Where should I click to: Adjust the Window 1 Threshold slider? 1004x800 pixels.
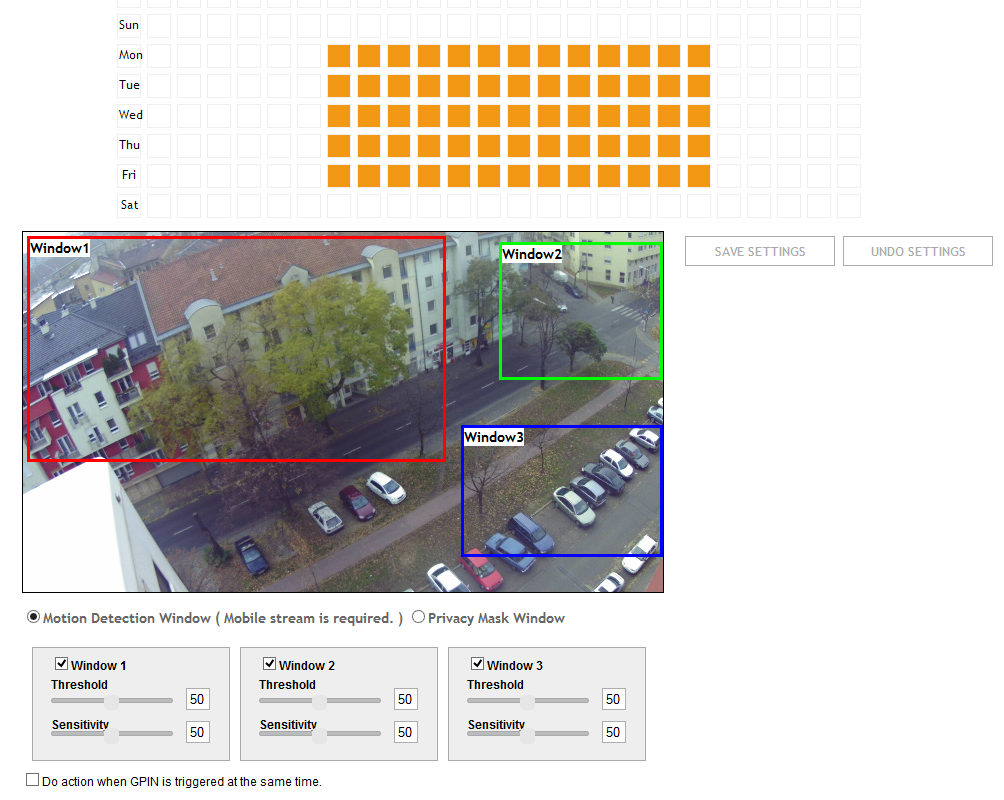coord(112,701)
